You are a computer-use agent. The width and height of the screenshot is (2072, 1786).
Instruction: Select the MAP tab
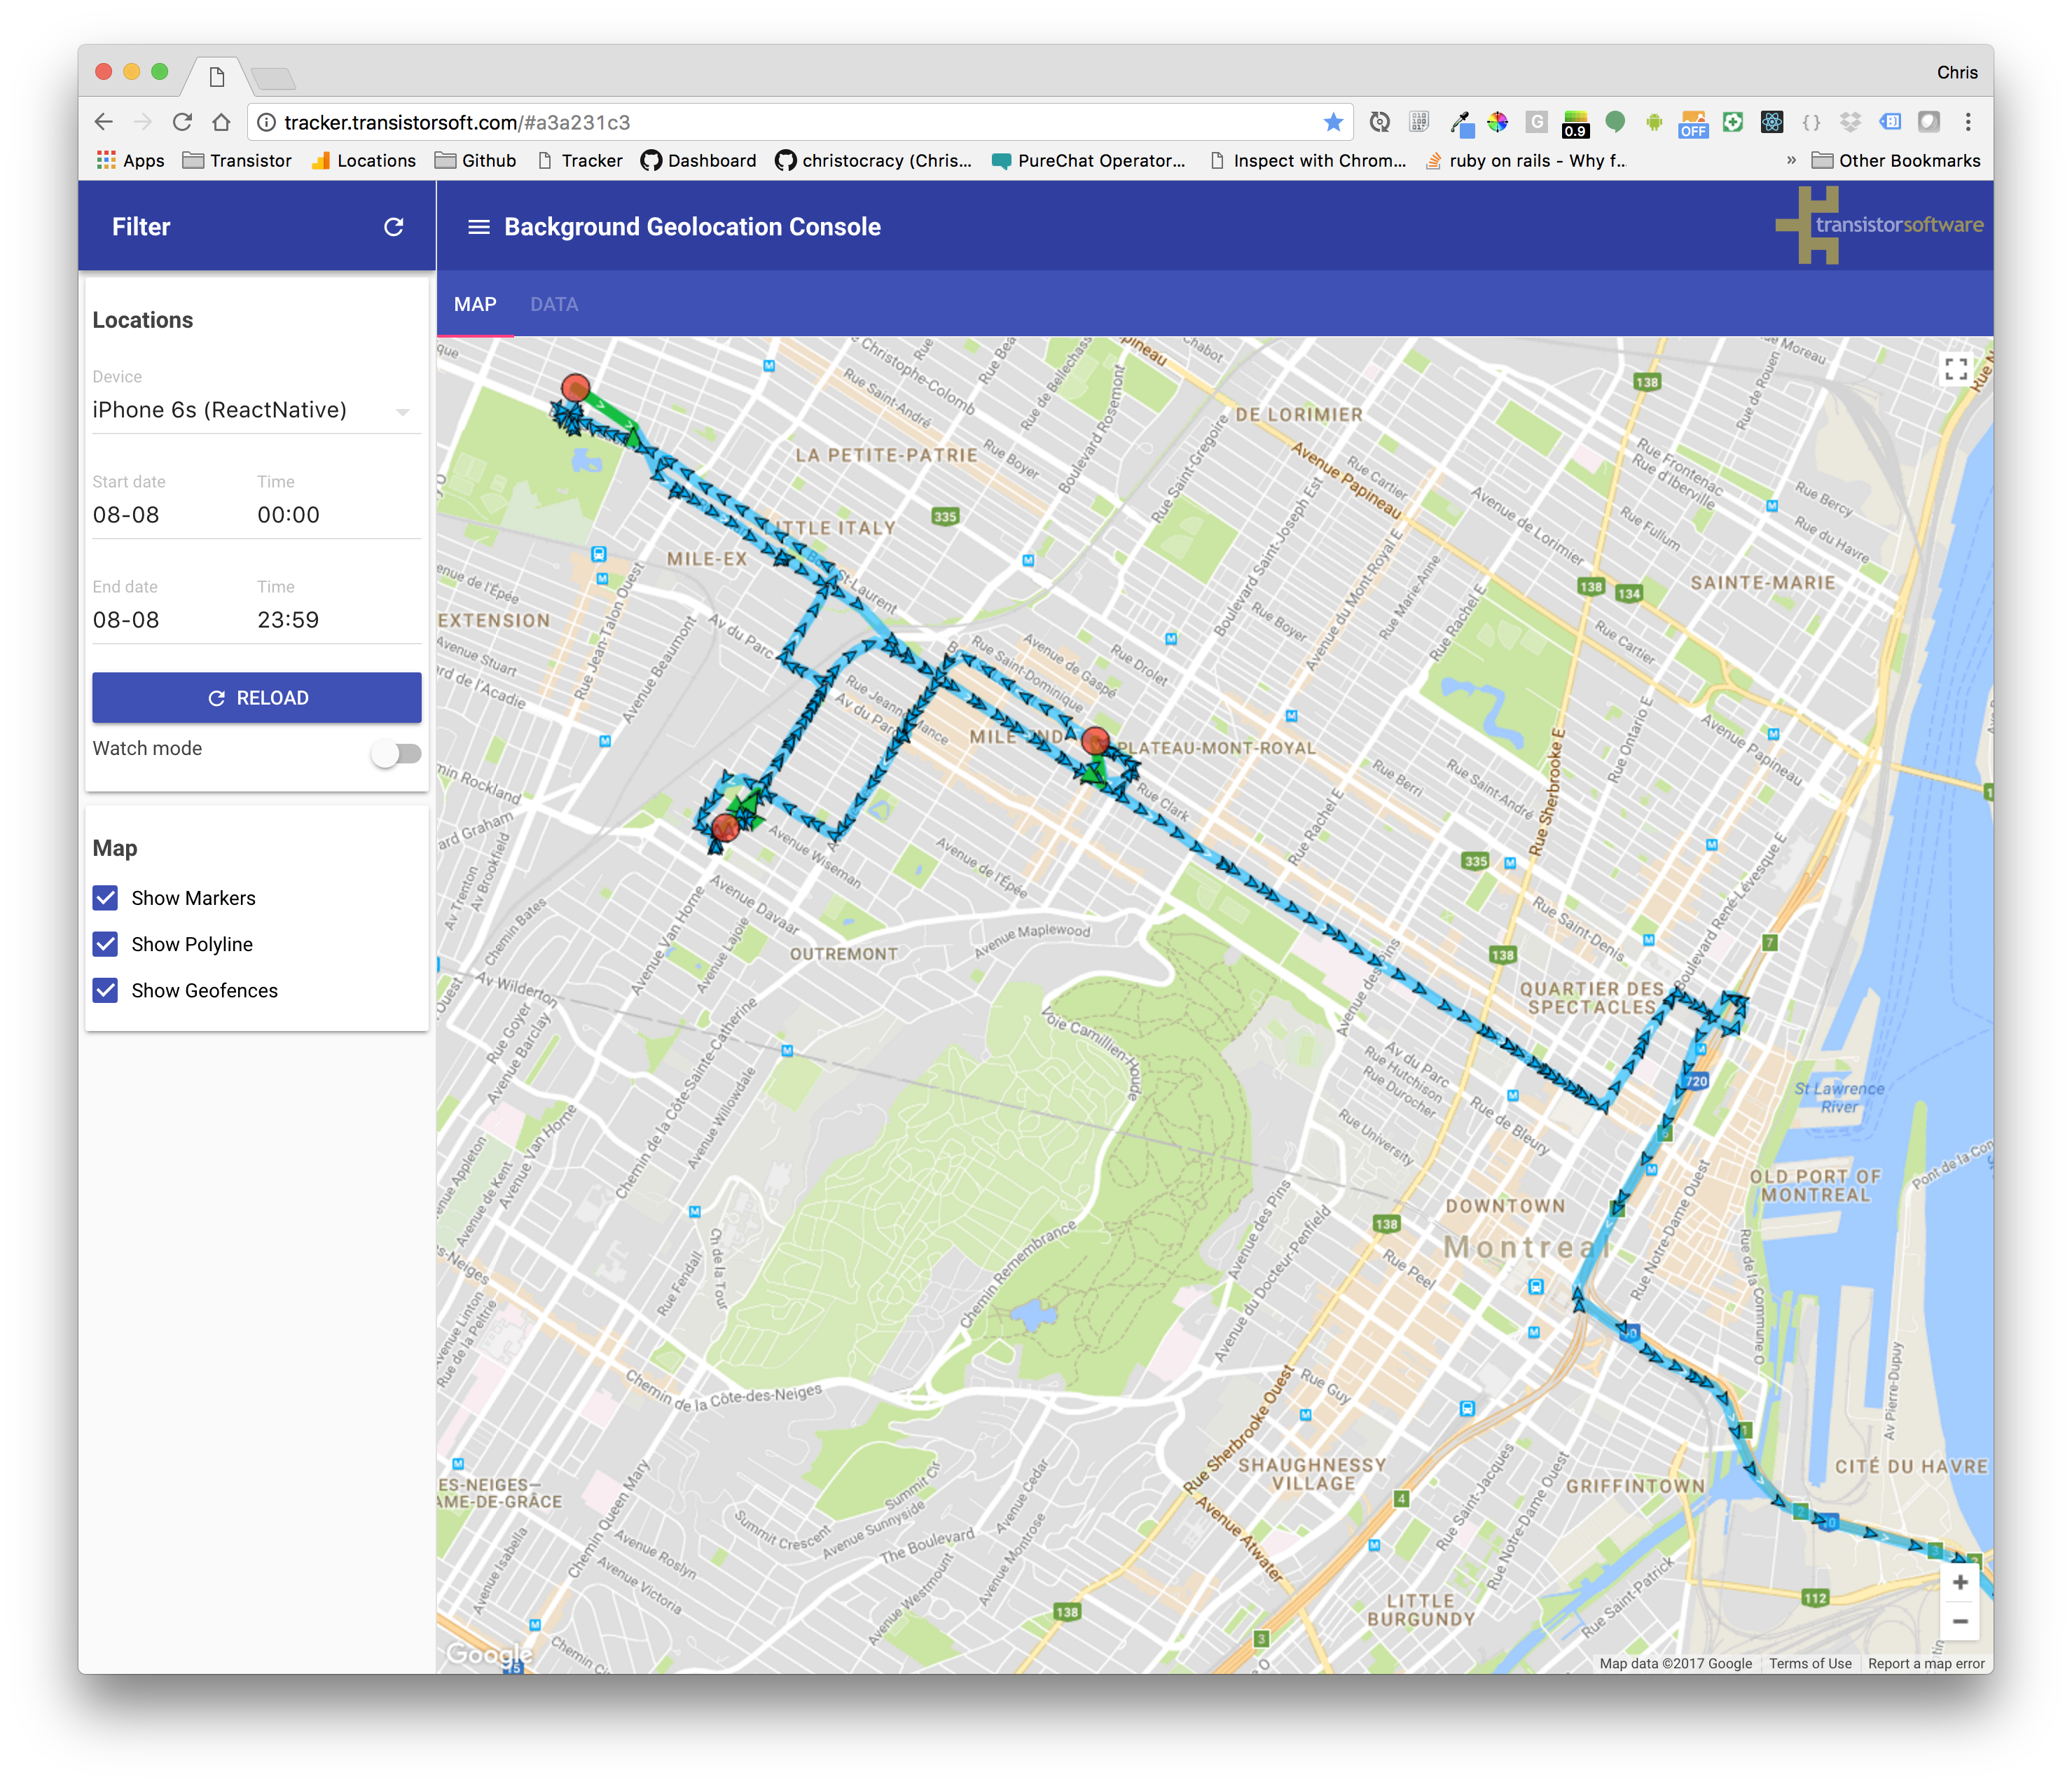pyautogui.click(x=475, y=304)
